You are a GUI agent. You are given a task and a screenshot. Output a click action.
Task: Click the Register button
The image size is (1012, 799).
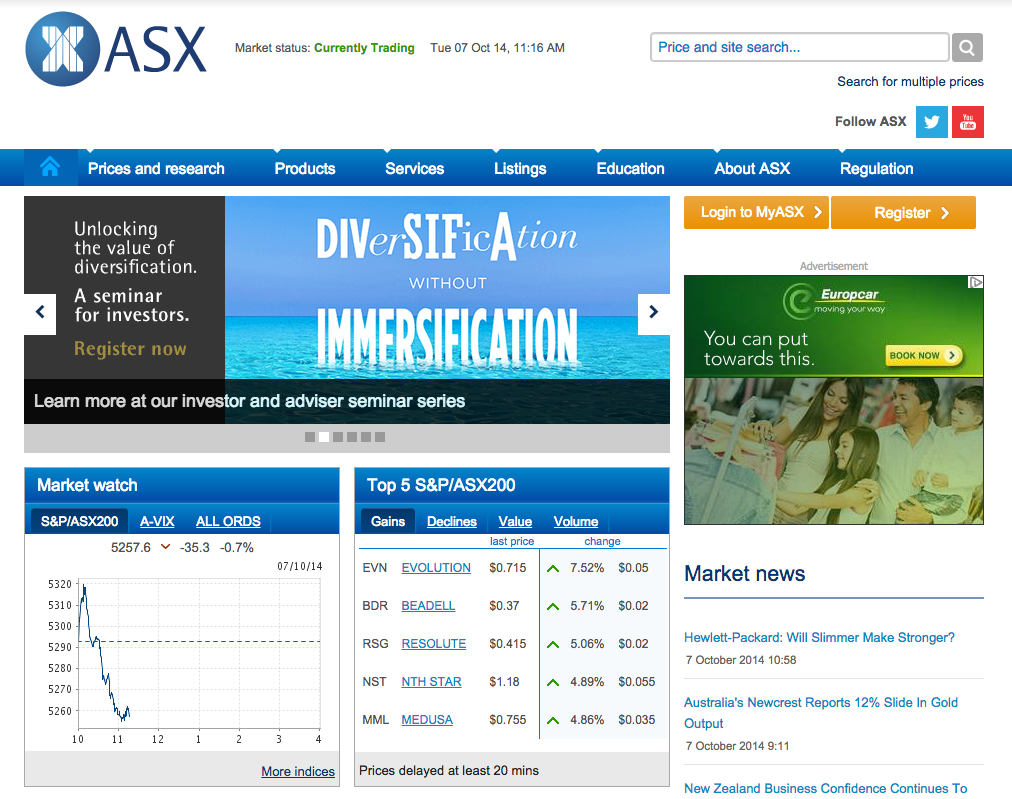click(903, 212)
